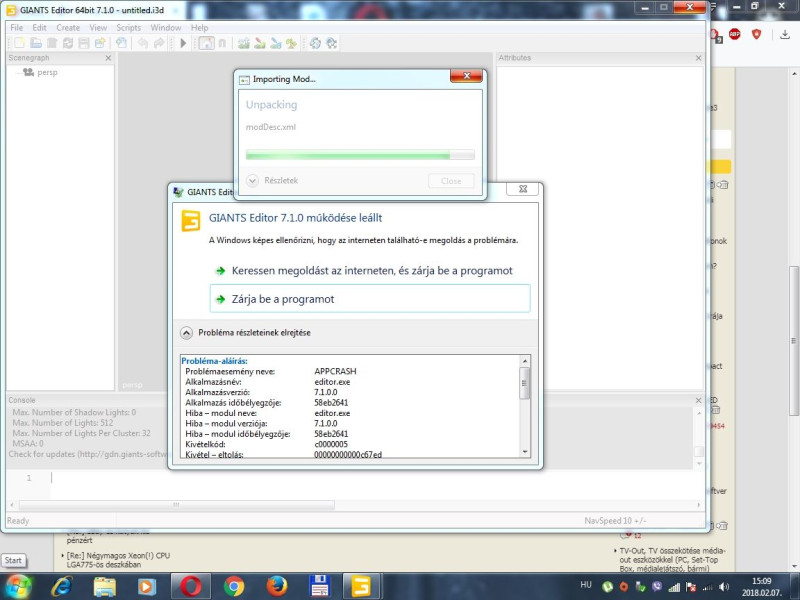Screen dimensions: 800x600
Task: Click the Probléma-aláírás heading
Action: tap(214, 361)
